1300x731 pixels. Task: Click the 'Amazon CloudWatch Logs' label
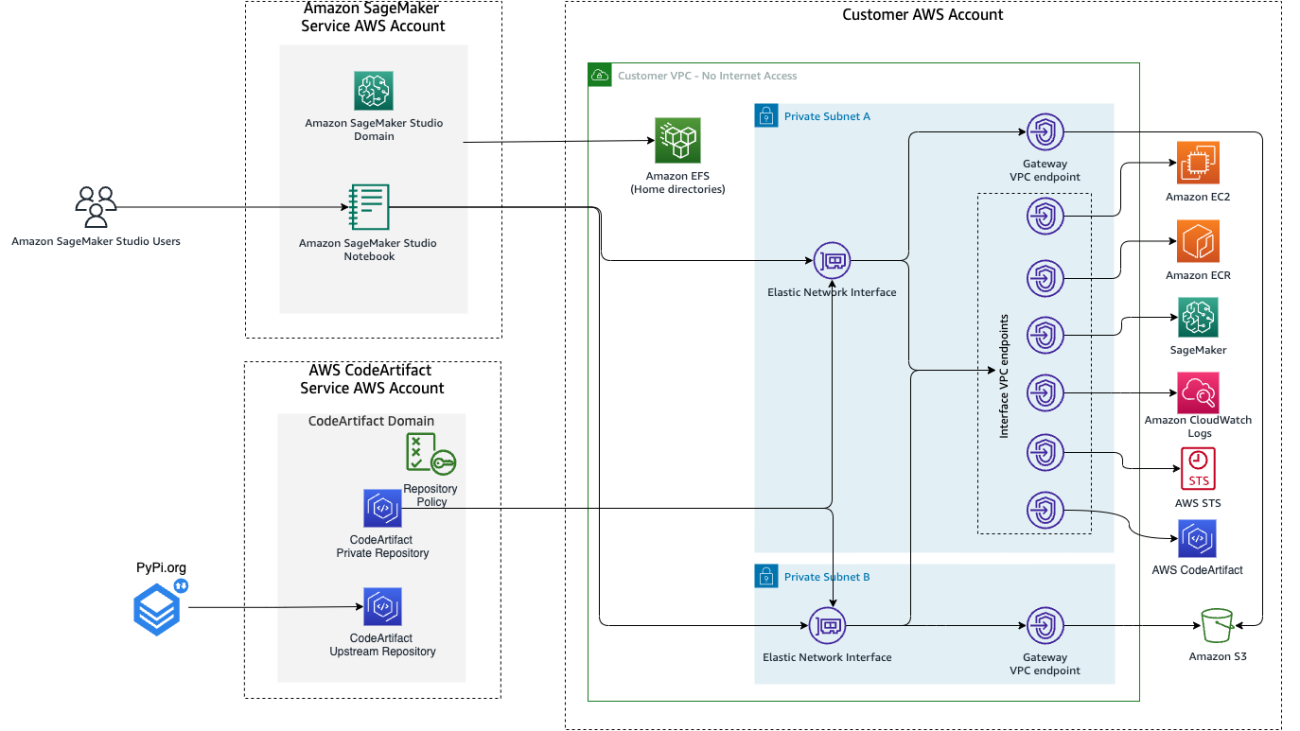pyautogui.click(x=1198, y=427)
